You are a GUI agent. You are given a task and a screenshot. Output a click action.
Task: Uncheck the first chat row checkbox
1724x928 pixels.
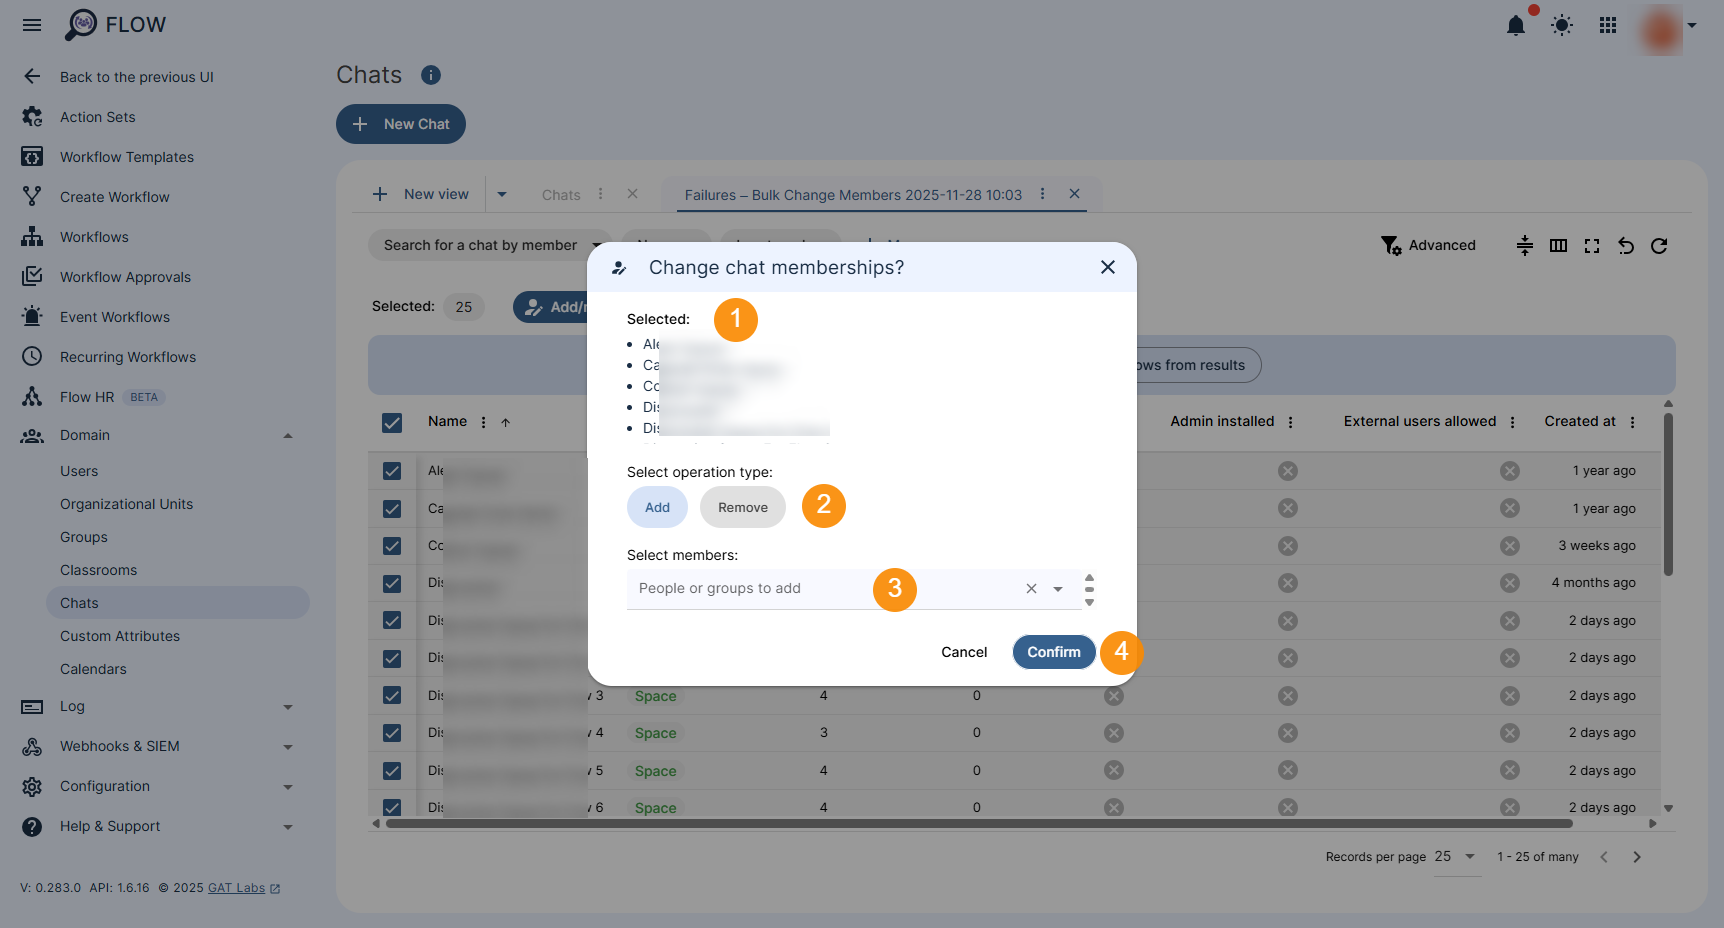391,470
